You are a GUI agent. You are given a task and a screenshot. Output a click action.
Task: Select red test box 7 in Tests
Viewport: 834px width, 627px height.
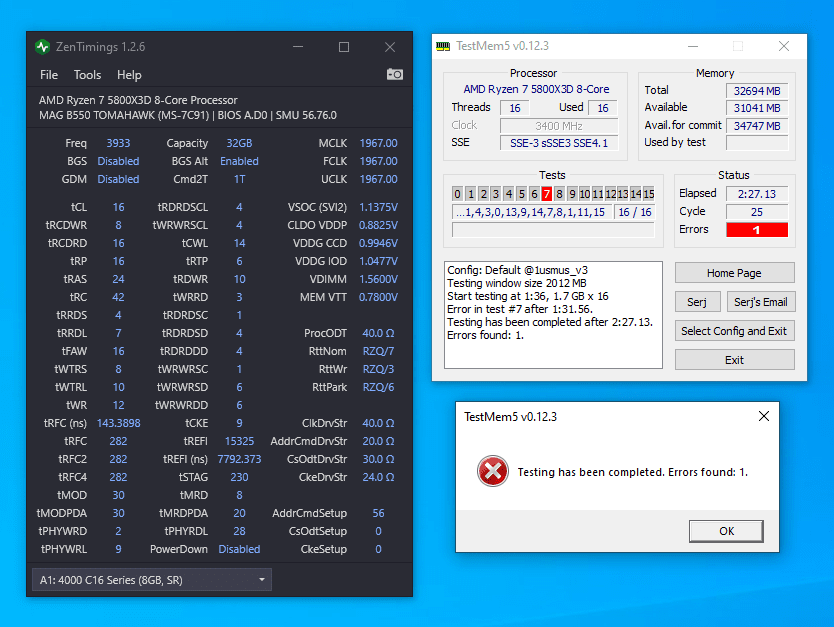[x=546, y=194]
